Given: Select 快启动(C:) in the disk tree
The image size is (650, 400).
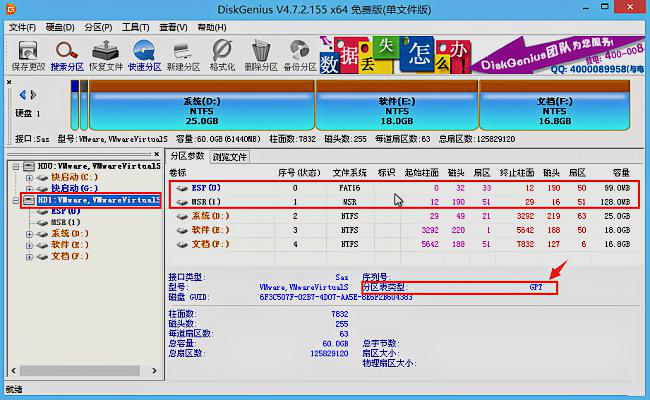Looking at the screenshot, I should [x=74, y=177].
